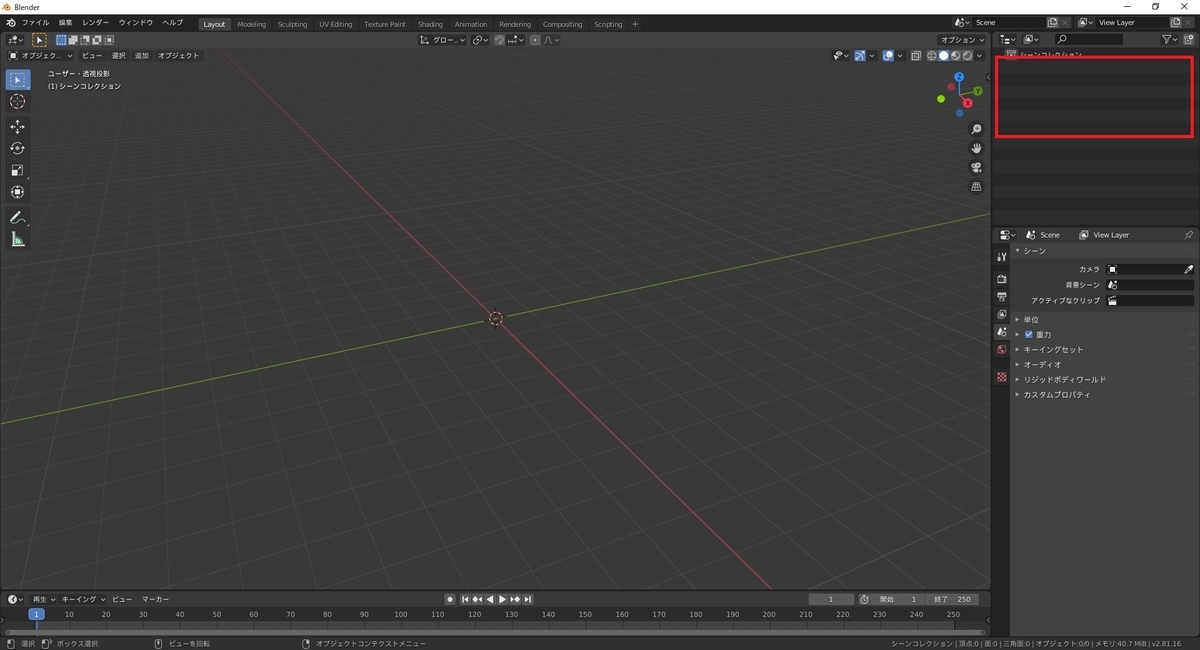Select the Transform tool
Viewport: 1200px width, 650px height.
(17, 192)
